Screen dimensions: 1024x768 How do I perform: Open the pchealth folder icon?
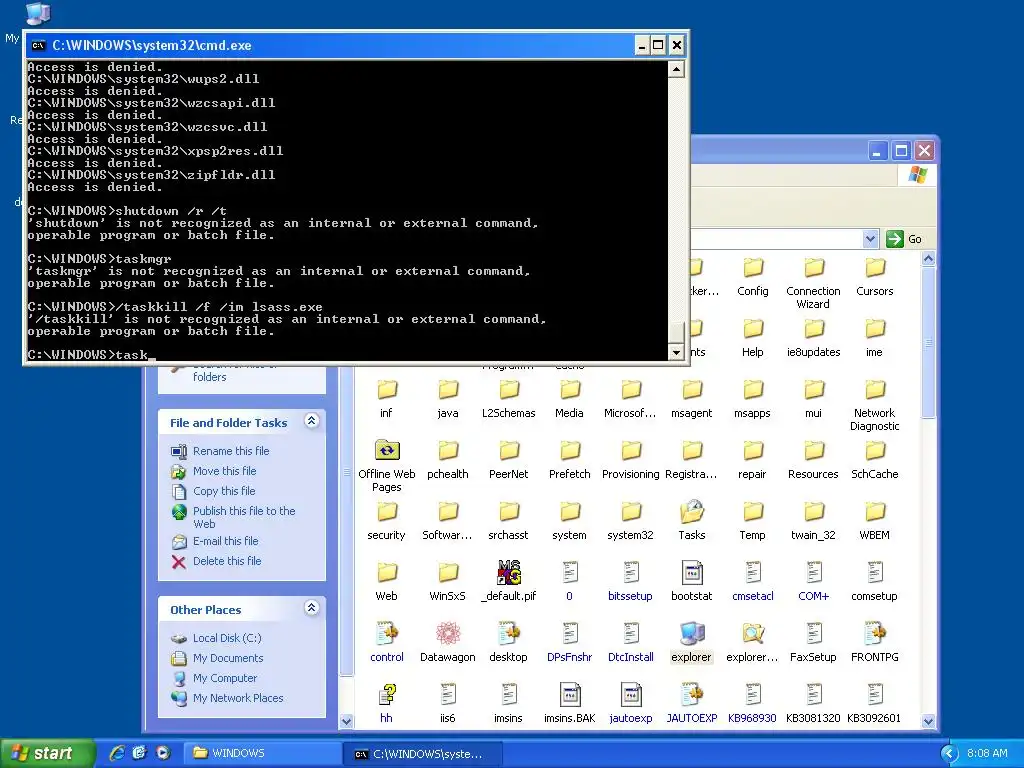[x=447, y=451]
